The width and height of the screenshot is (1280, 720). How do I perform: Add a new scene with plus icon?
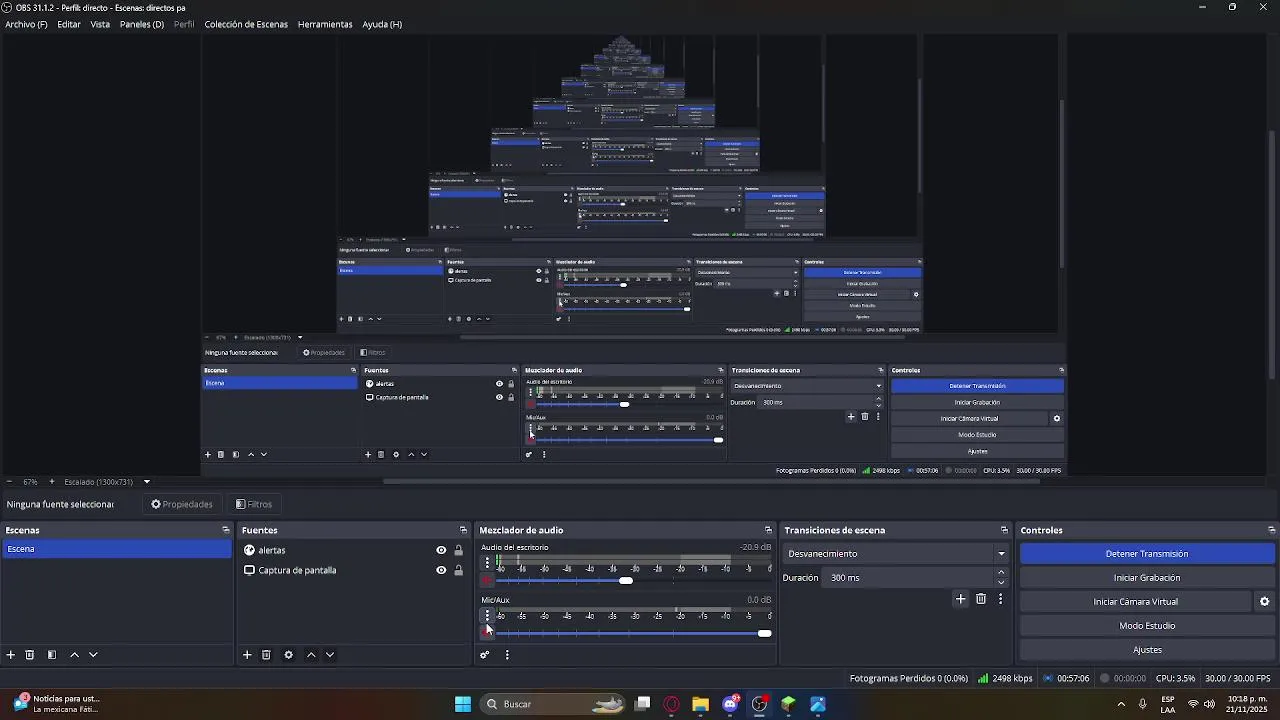point(11,655)
